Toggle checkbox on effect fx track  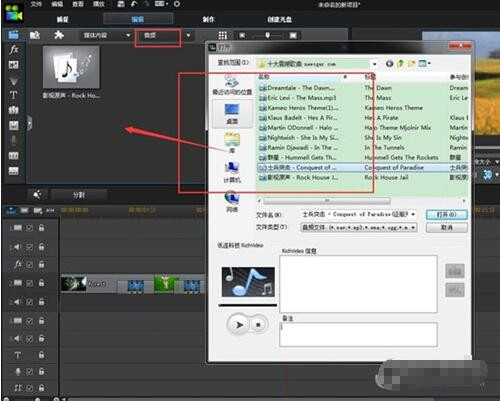(30, 265)
